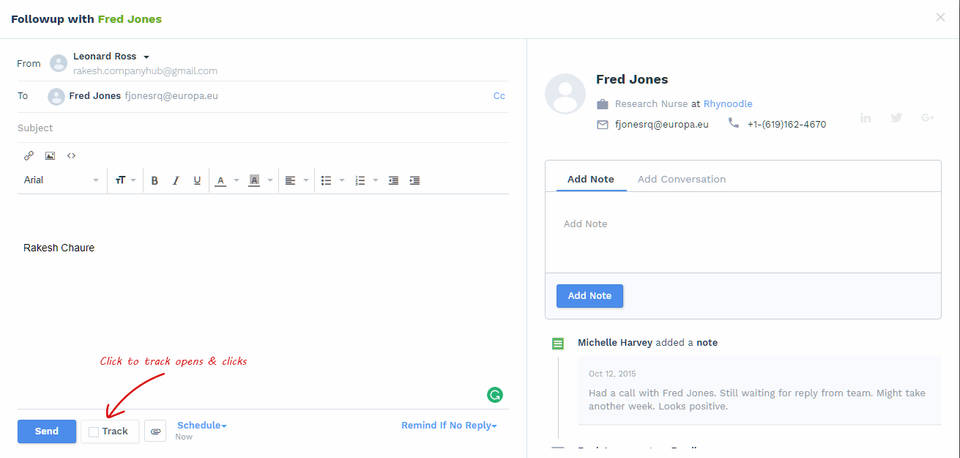Viewport: 960px width, 458px height.
Task: Click the Cc link
Action: (499, 96)
